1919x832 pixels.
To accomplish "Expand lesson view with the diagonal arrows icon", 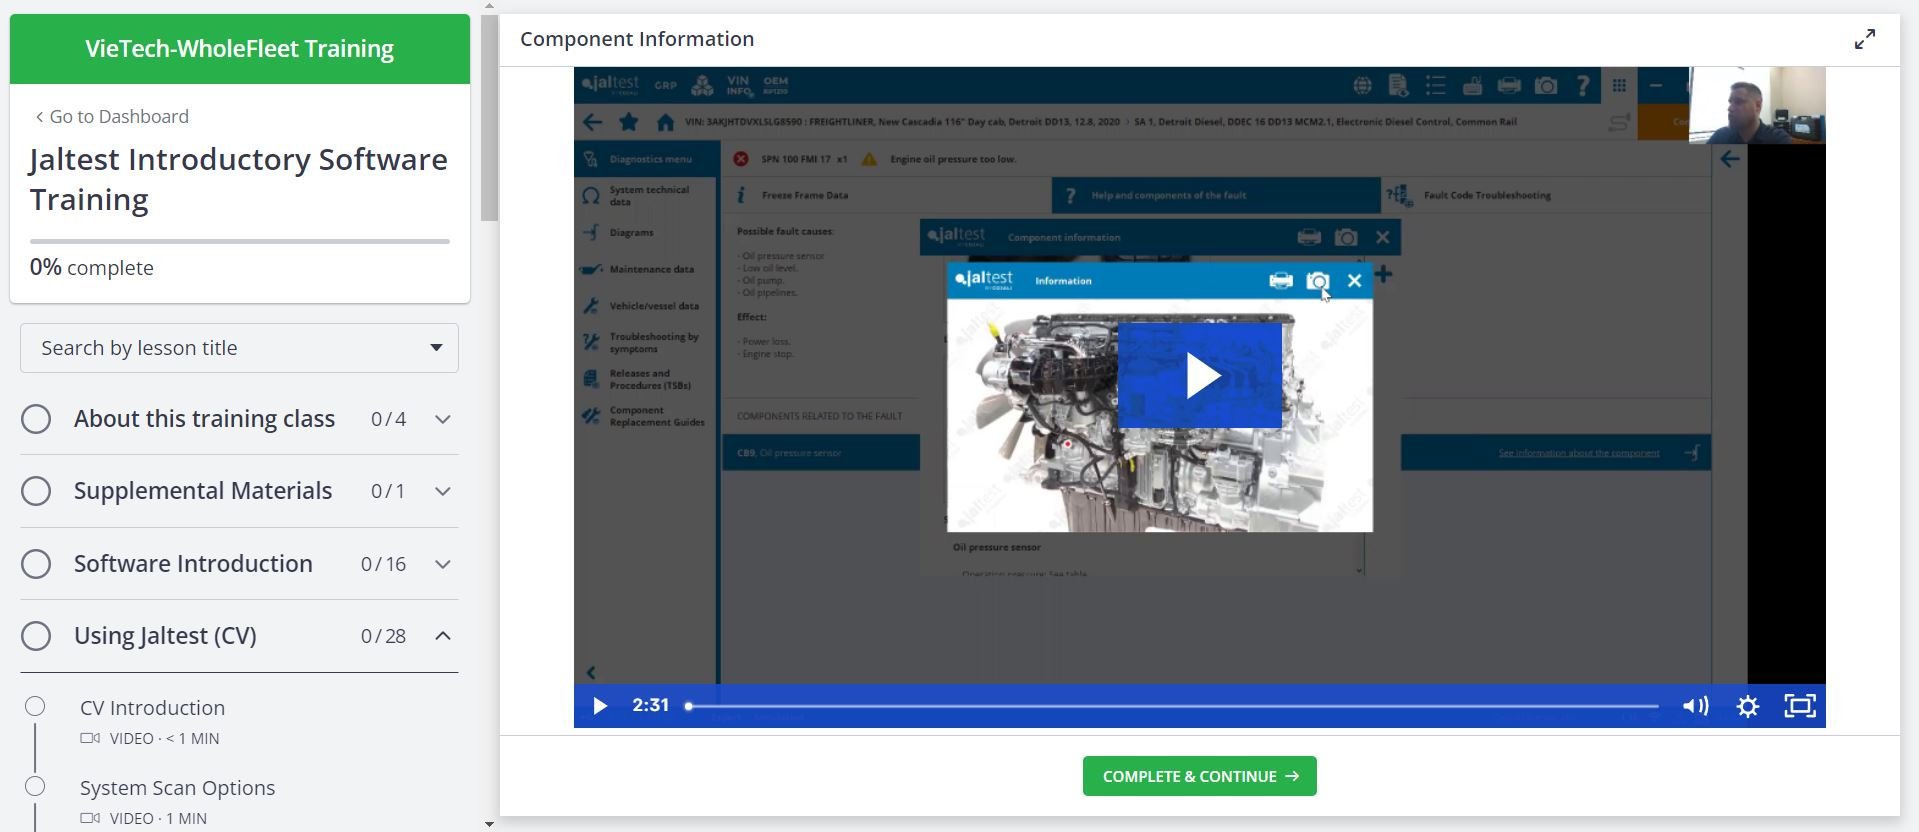I will (x=1865, y=39).
